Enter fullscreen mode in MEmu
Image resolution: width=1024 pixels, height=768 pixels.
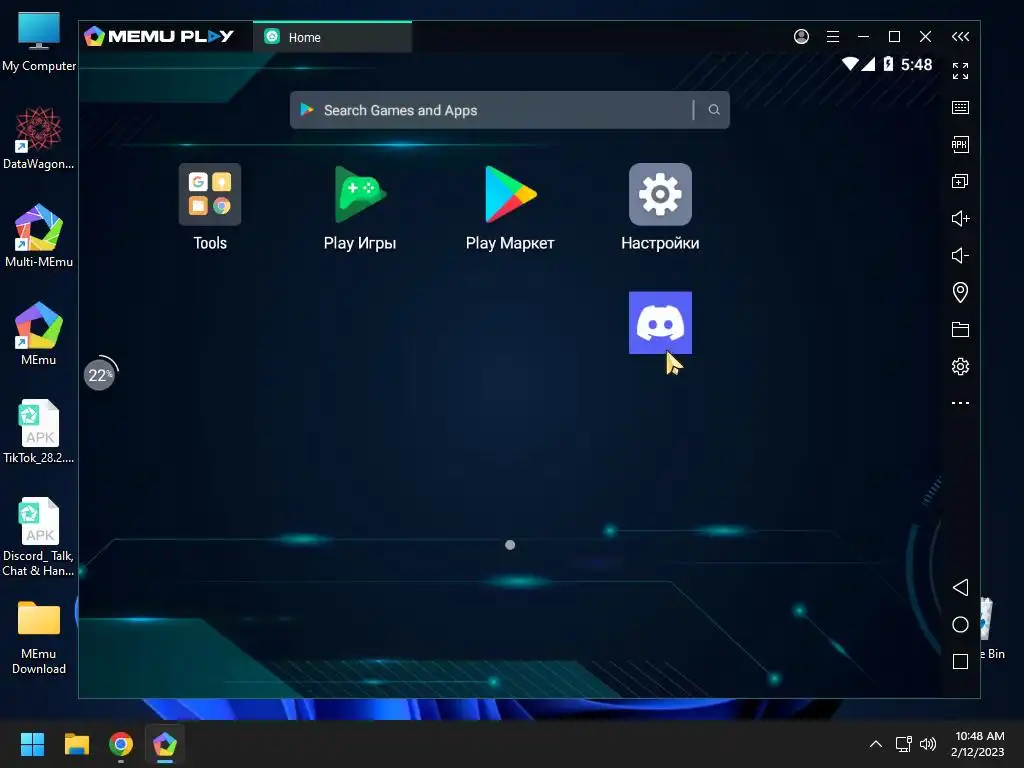tap(960, 71)
